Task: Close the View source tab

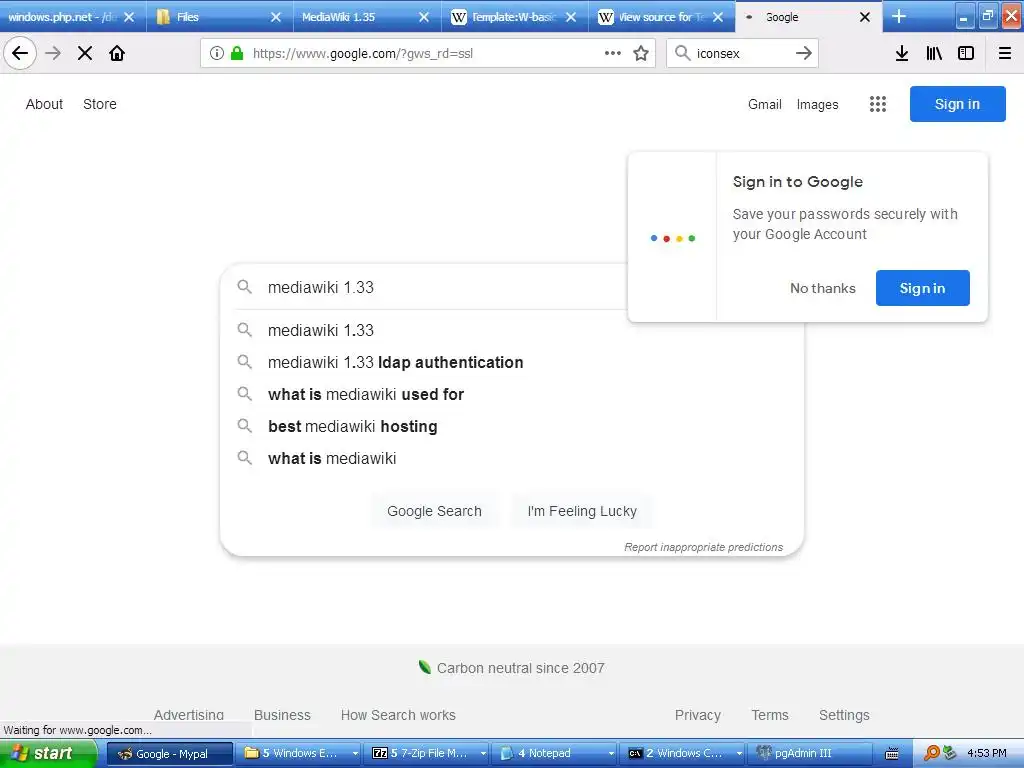Action: pyautogui.click(x=718, y=17)
